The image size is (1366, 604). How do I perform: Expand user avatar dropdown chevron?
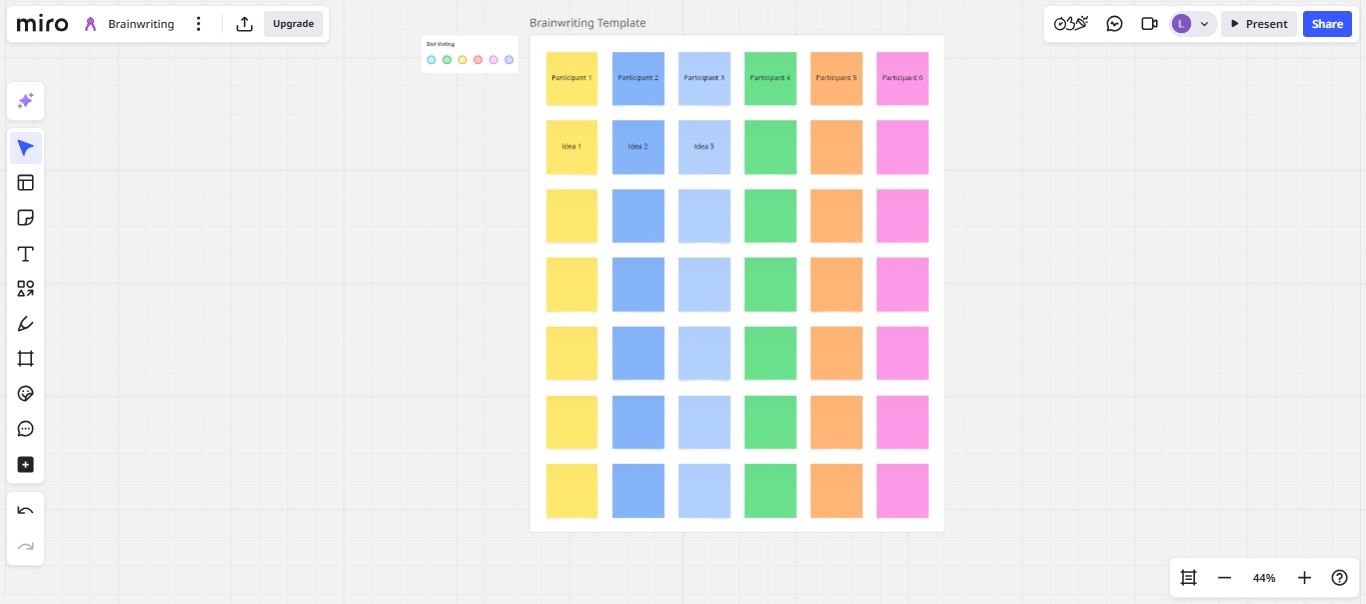pos(1204,24)
